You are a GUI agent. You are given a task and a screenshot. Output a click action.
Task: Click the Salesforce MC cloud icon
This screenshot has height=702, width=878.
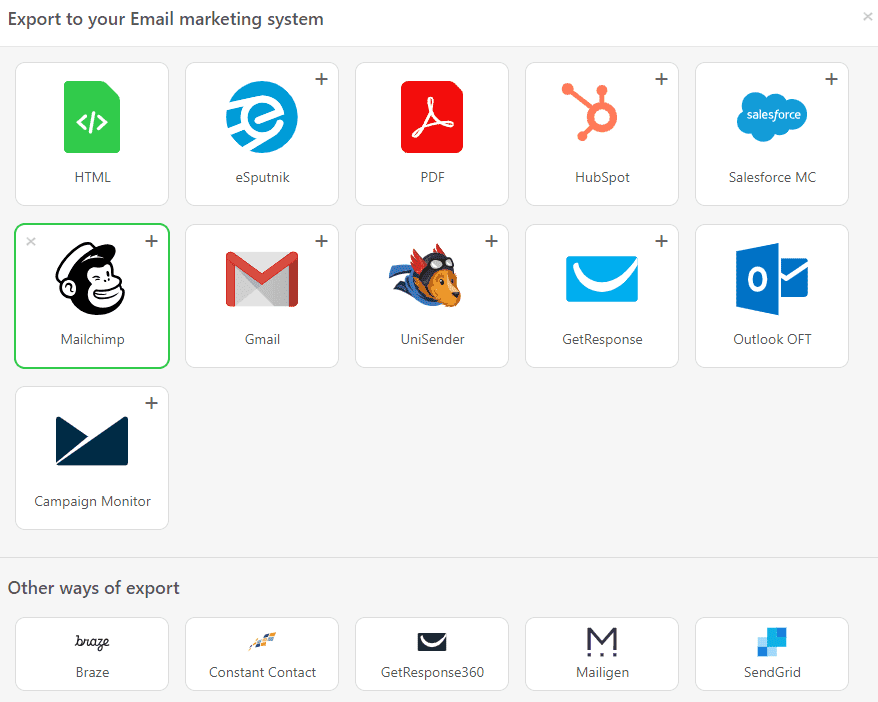click(x=771, y=116)
